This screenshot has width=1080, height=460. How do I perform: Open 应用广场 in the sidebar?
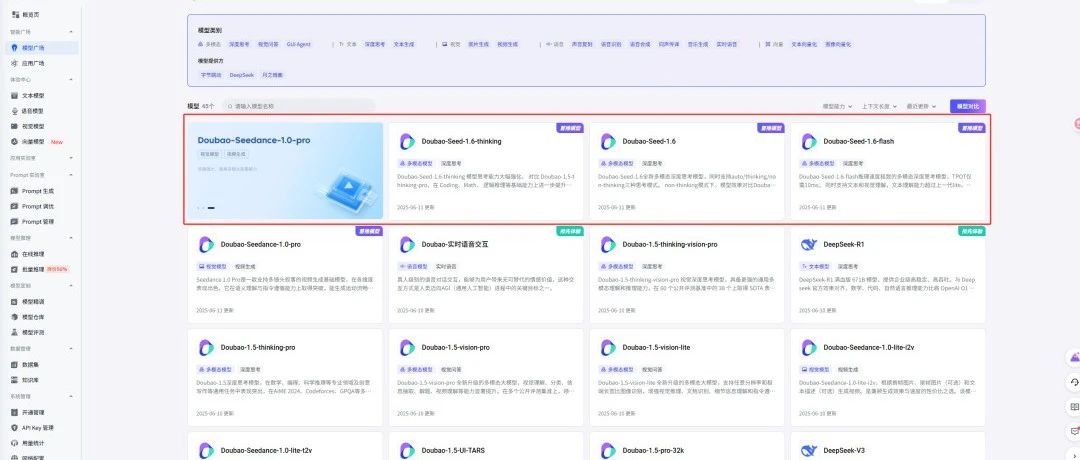(x=32, y=63)
